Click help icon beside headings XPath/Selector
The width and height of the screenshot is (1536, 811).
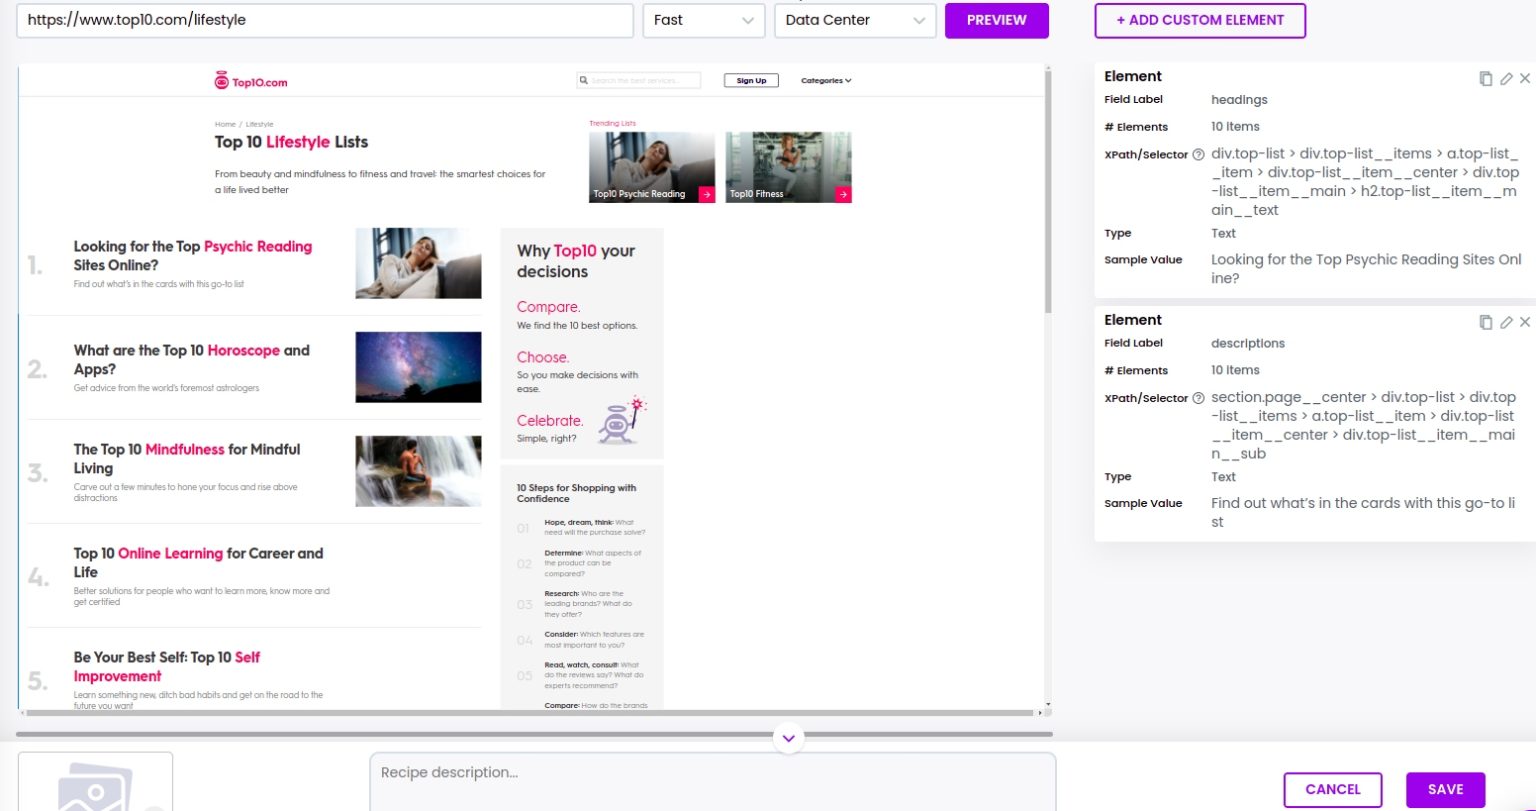[x=1198, y=155]
